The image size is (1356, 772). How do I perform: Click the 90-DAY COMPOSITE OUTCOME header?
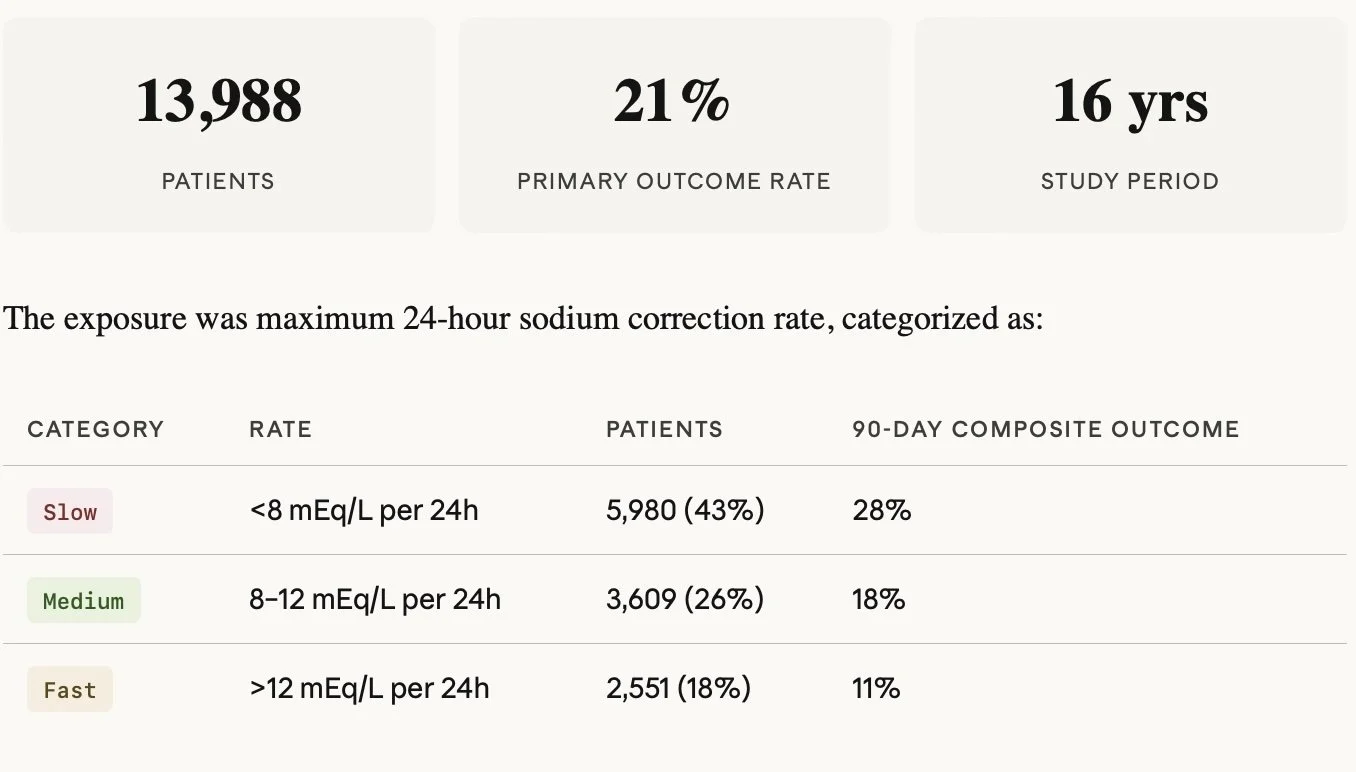(x=1045, y=430)
